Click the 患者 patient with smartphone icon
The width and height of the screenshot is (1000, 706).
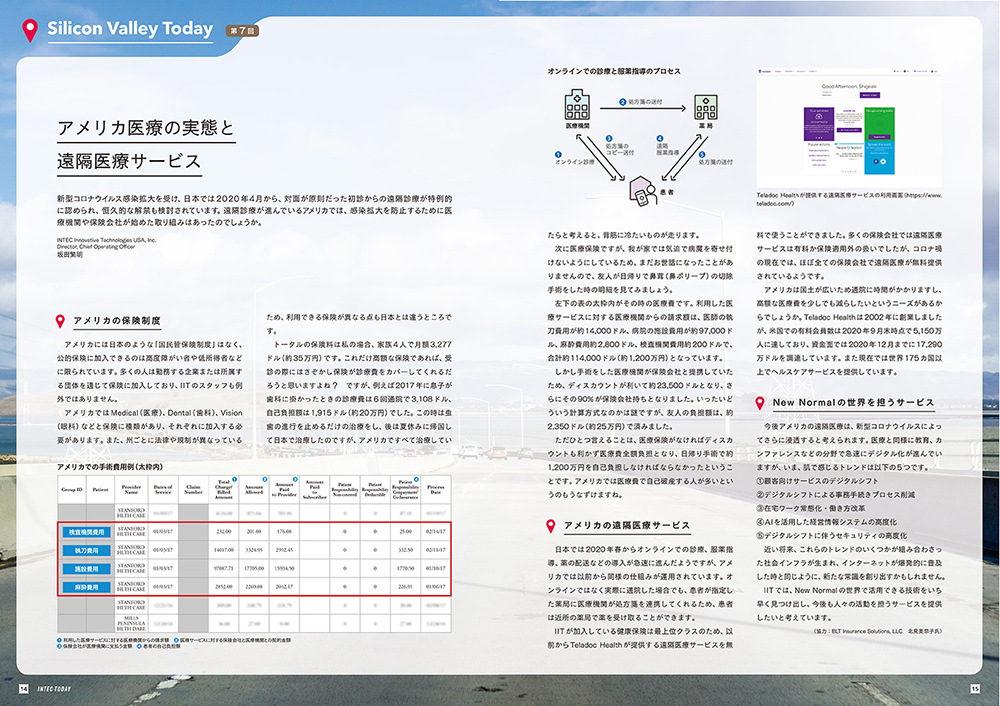643,191
